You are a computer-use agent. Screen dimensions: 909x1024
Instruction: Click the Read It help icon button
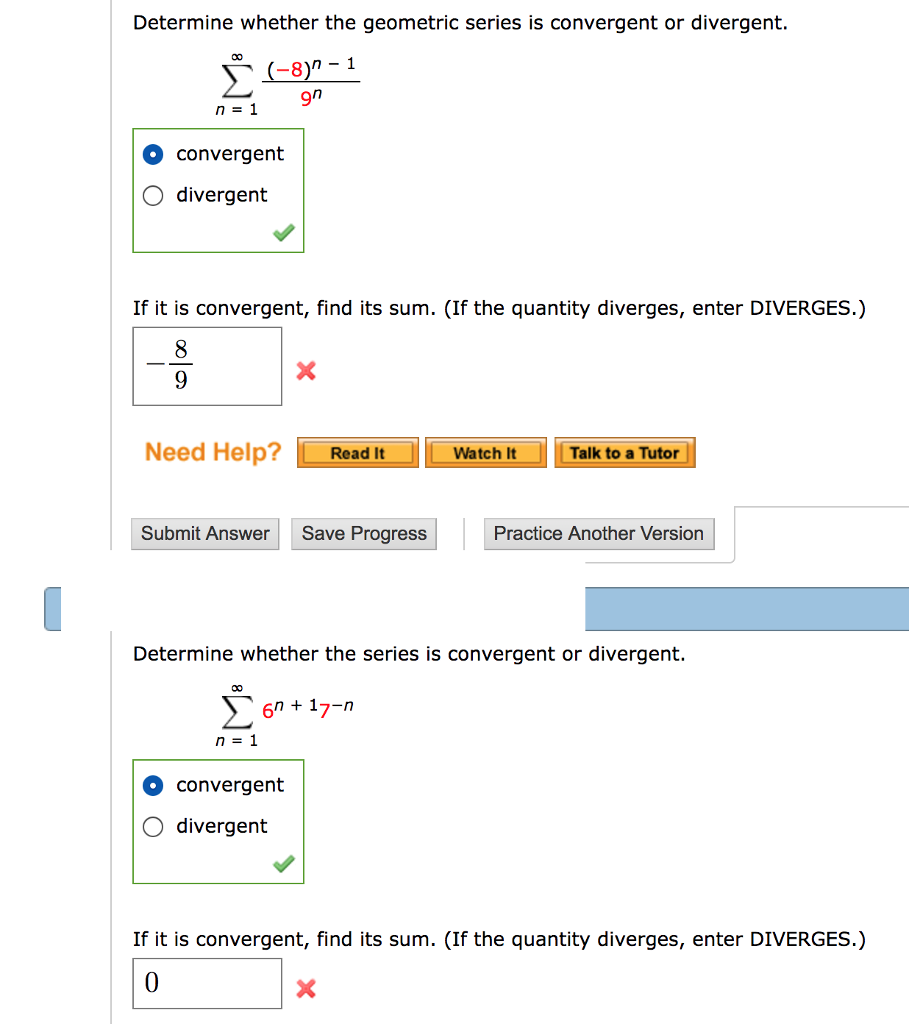tap(357, 452)
